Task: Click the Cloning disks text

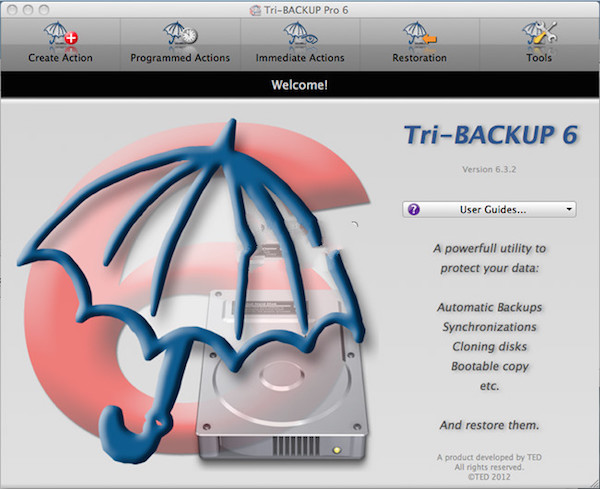Action: pos(489,346)
